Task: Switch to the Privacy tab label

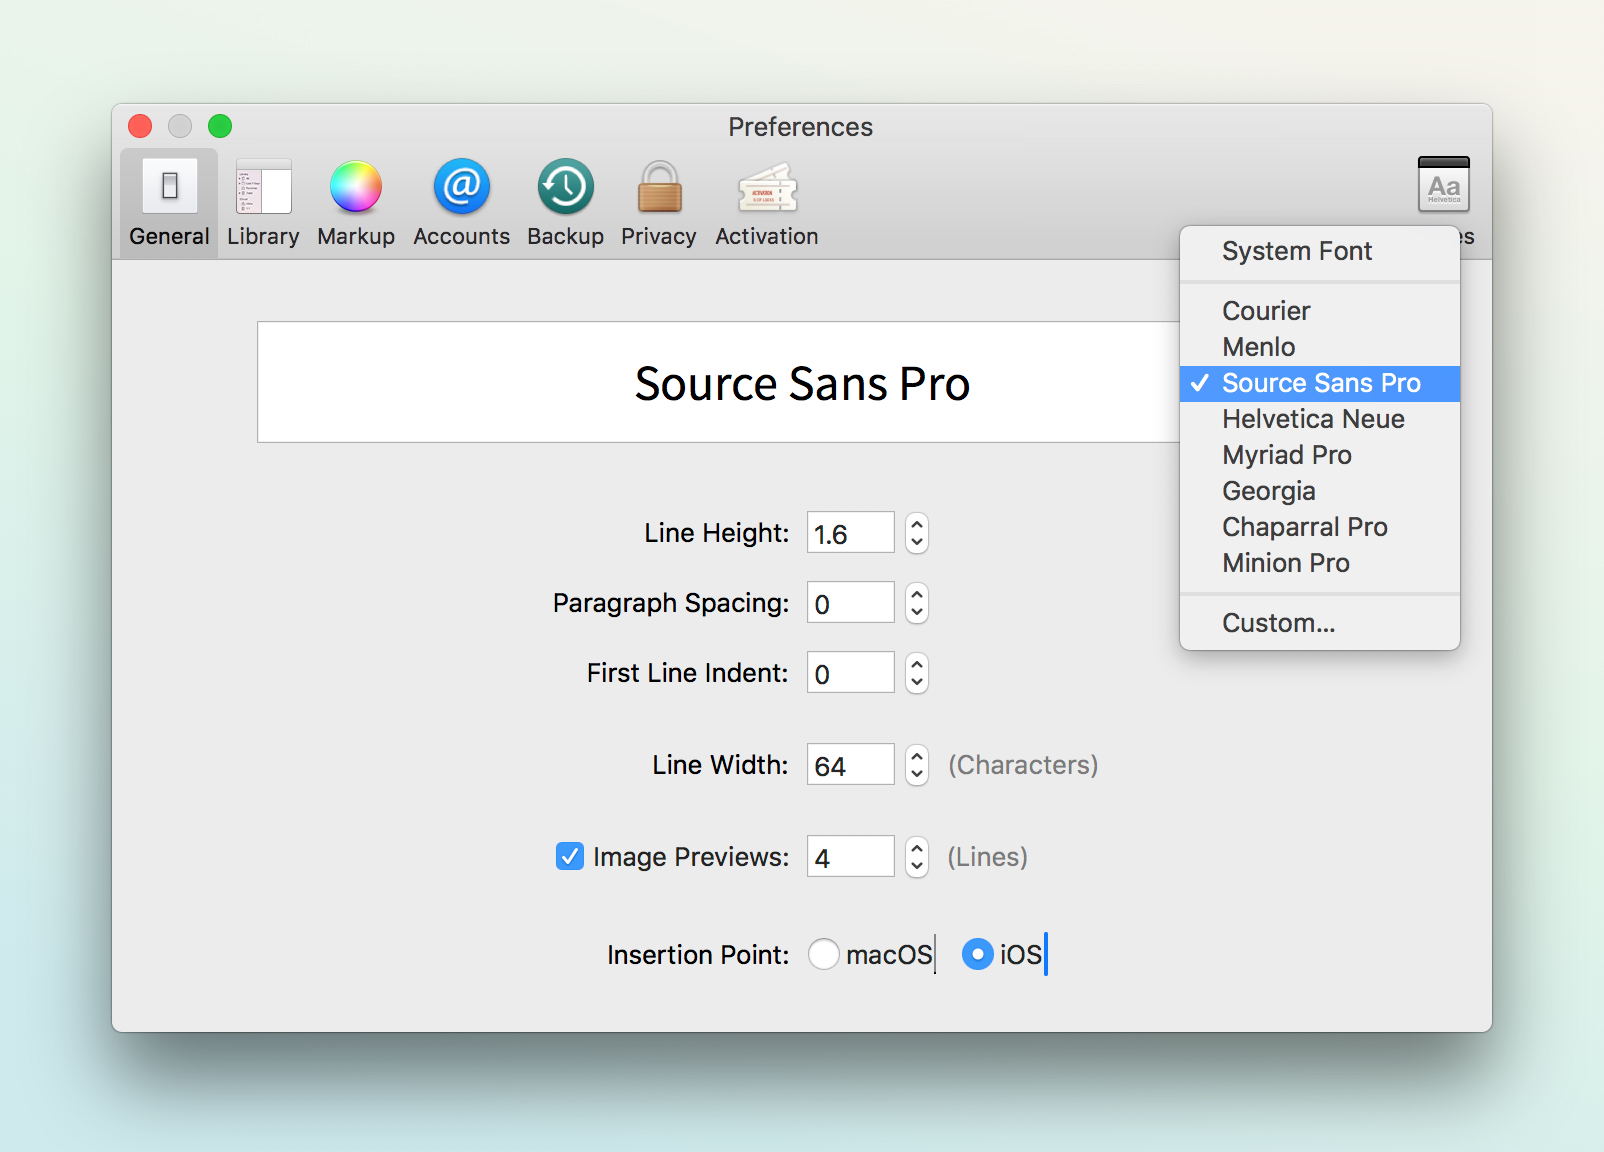Action: [x=659, y=237]
